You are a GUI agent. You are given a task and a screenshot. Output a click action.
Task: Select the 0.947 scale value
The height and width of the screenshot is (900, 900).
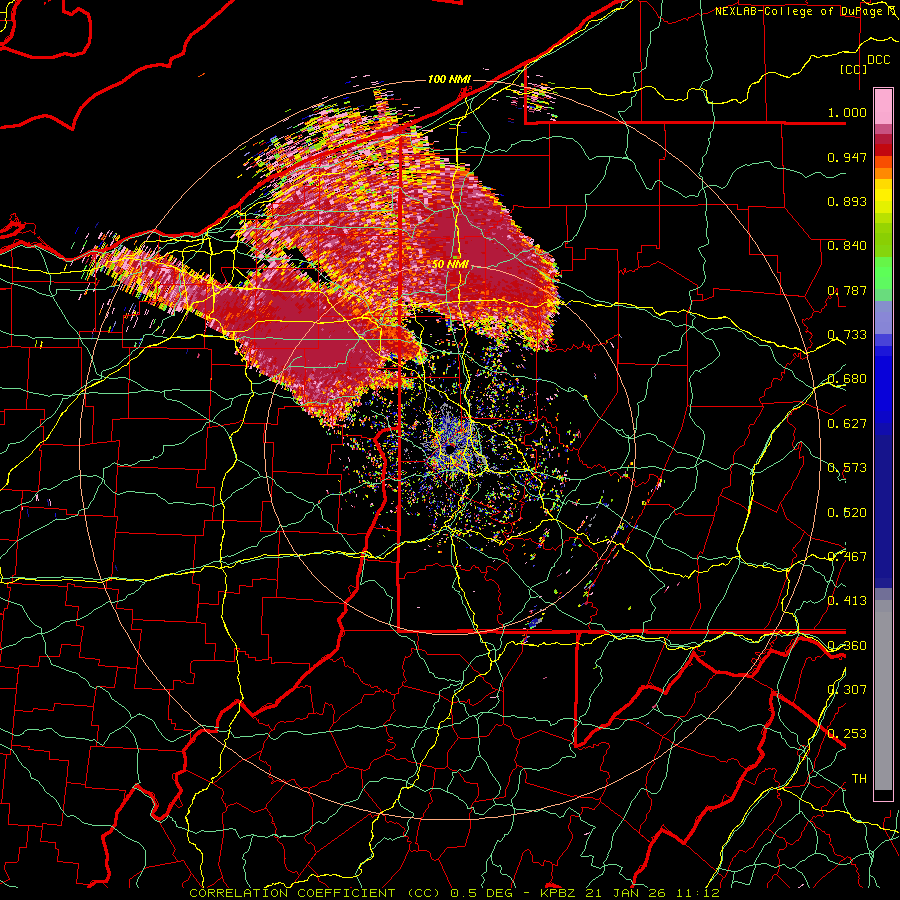[x=847, y=157]
